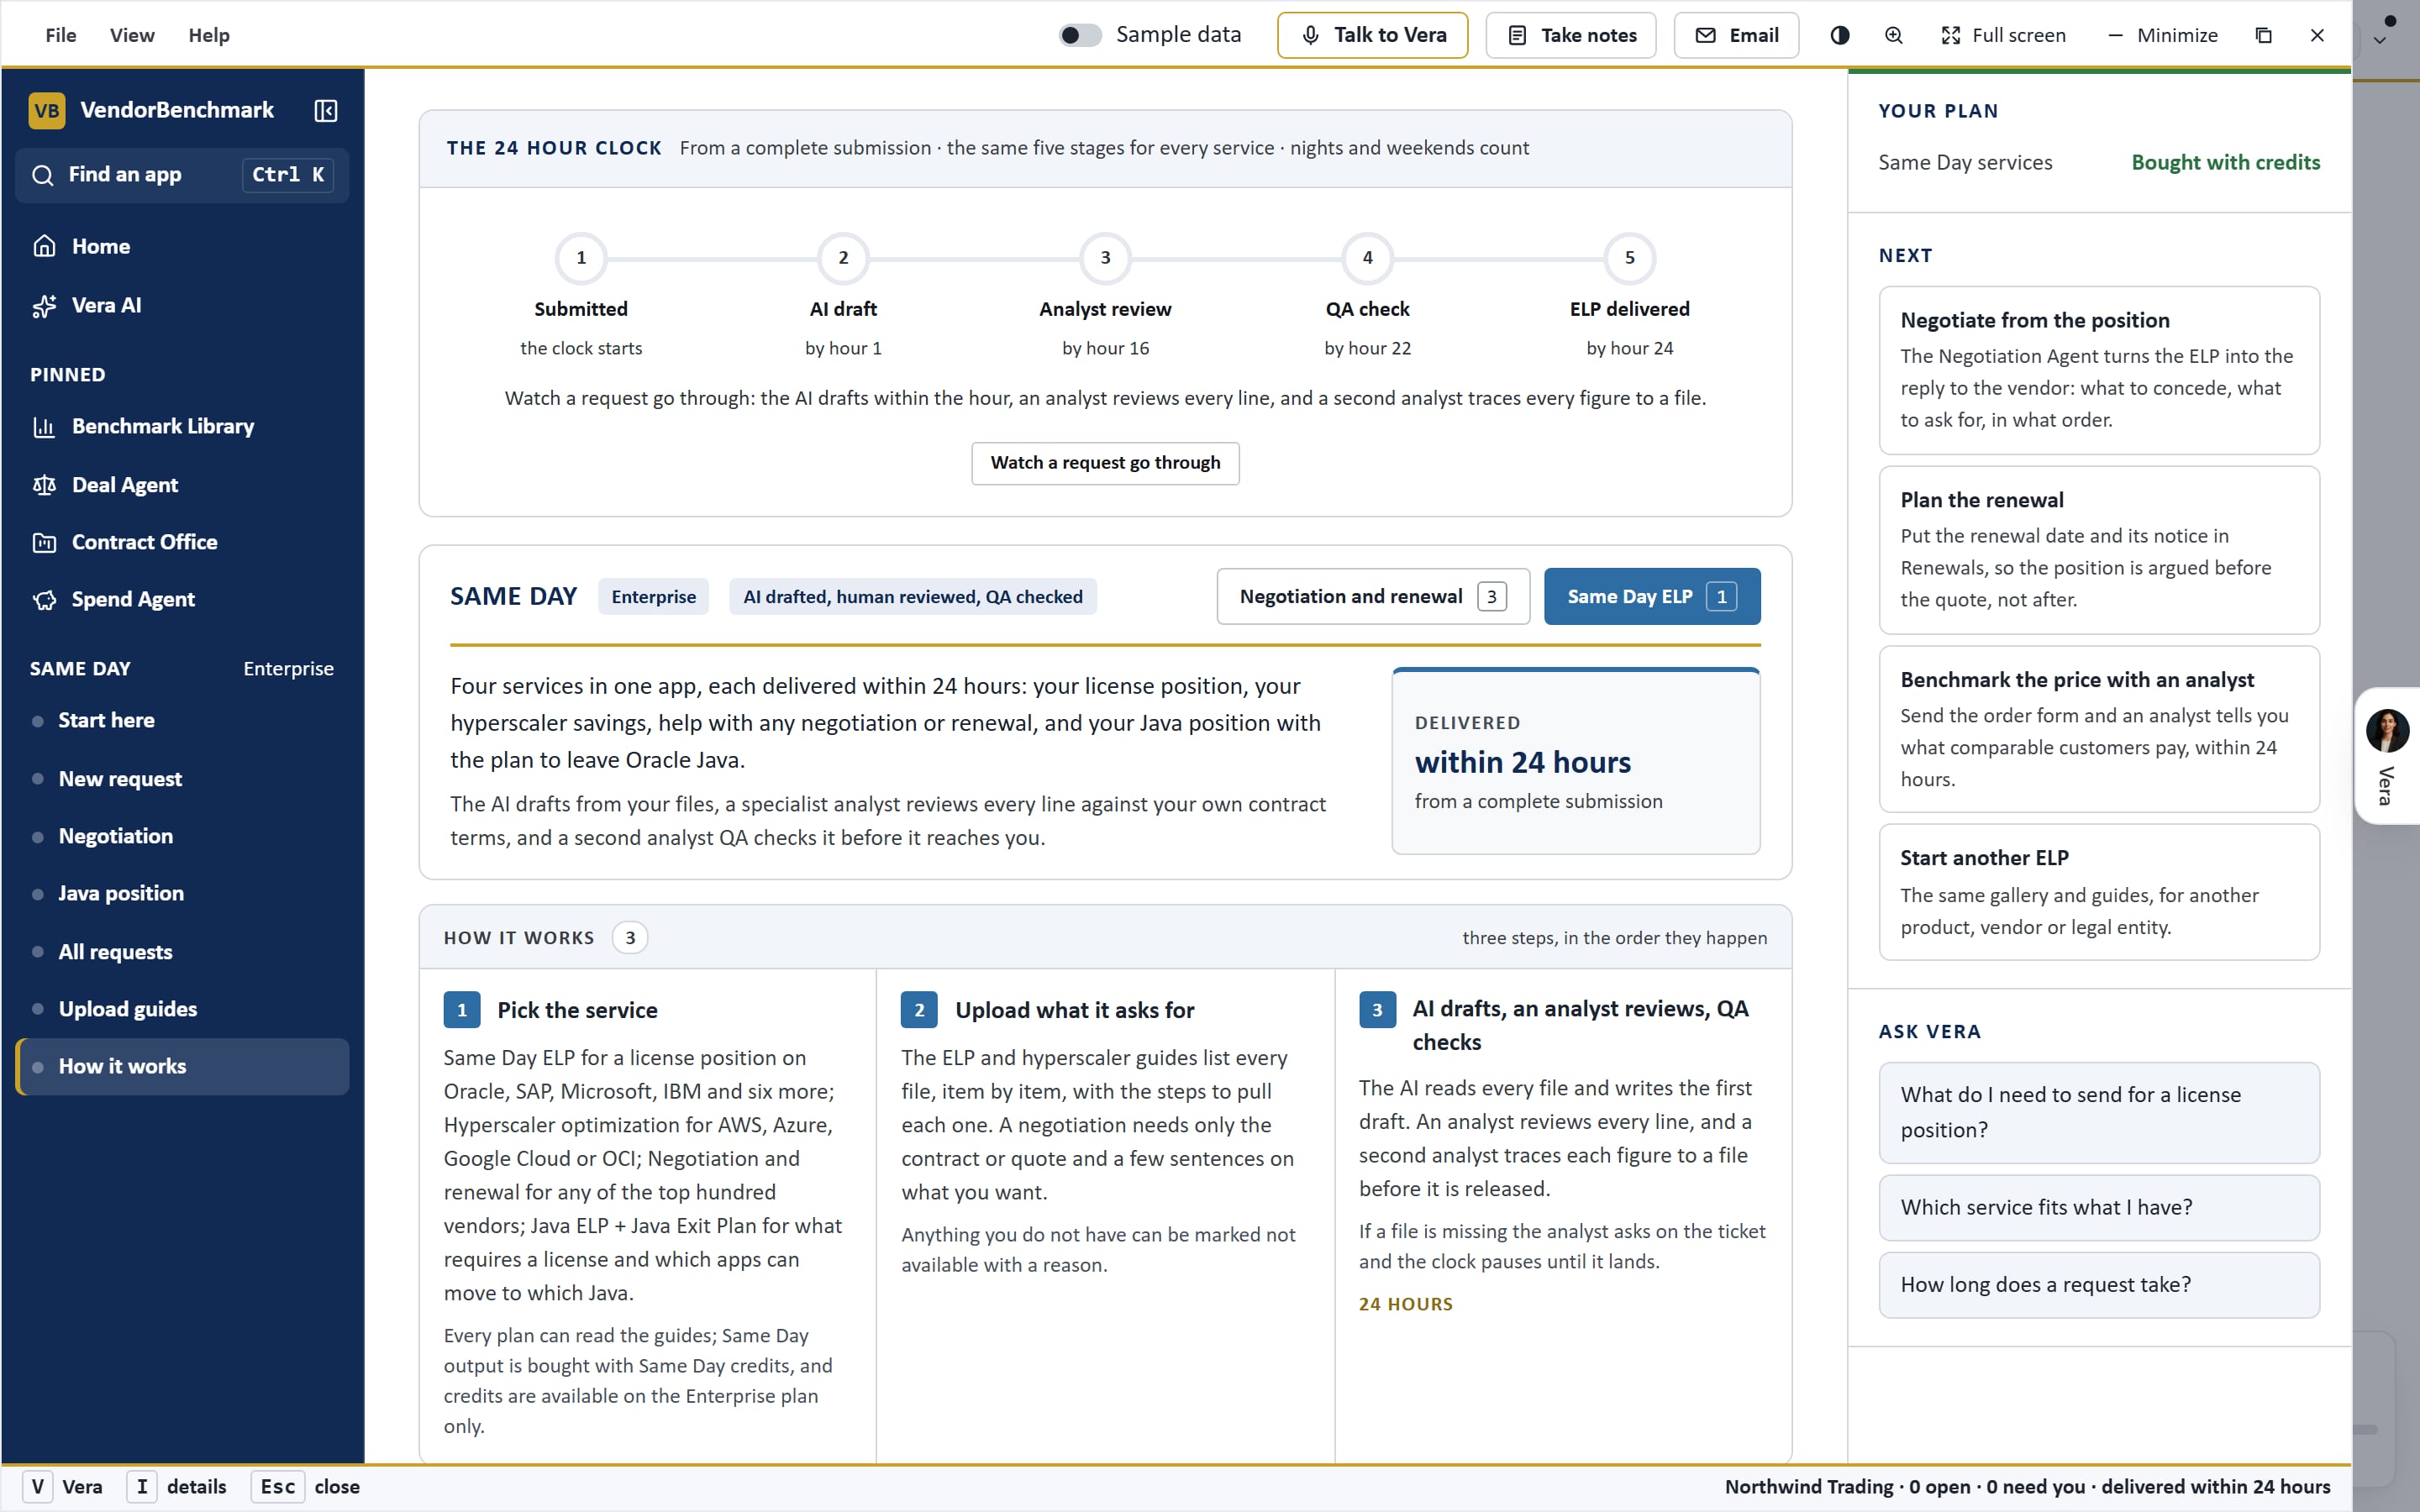2420x1512 pixels.
Task: Click Vera's avatar on the side tab
Action: [2386, 731]
